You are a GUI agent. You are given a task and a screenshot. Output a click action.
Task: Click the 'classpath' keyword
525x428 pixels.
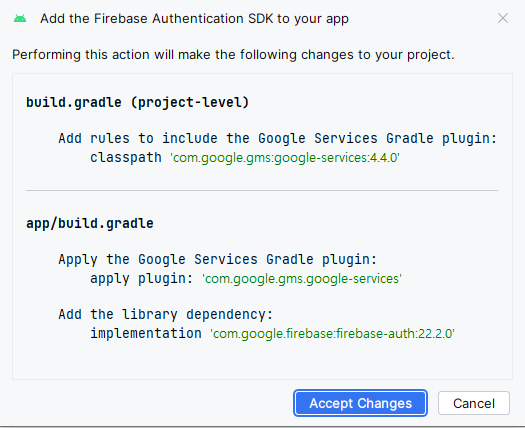(126, 157)
